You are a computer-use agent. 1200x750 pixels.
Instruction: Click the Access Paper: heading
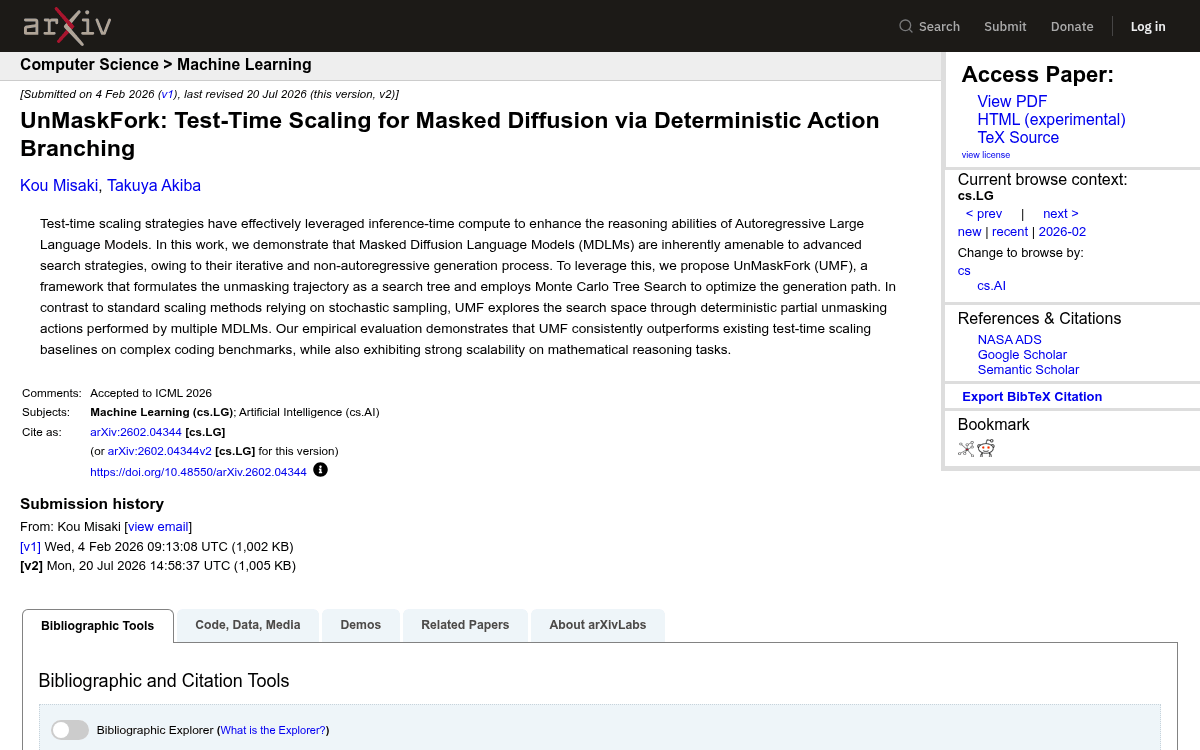1037,75
